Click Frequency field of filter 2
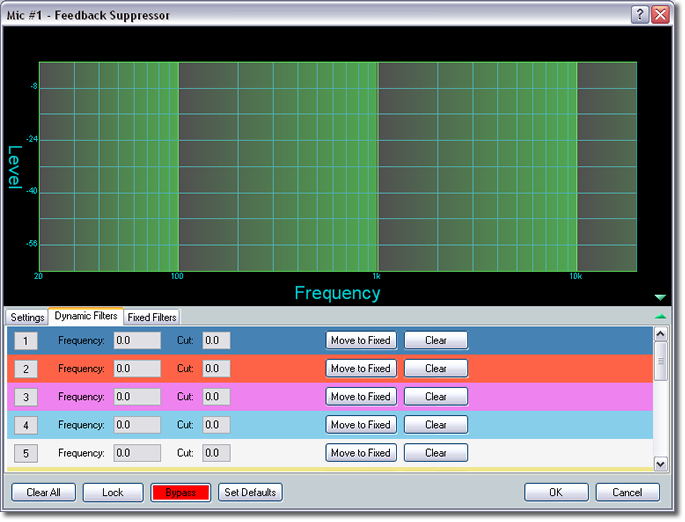Viewport: 685px width, 522px height. [137, 369]
